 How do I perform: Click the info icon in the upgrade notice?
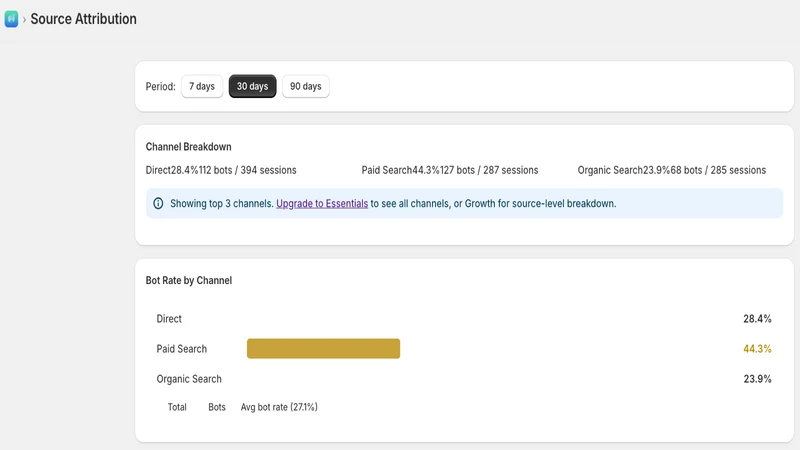coord(158,203)
